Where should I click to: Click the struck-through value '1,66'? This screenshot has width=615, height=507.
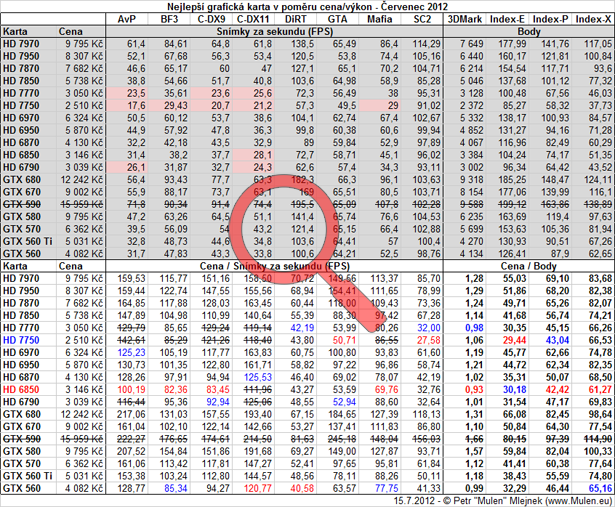(x=474, y=439)
